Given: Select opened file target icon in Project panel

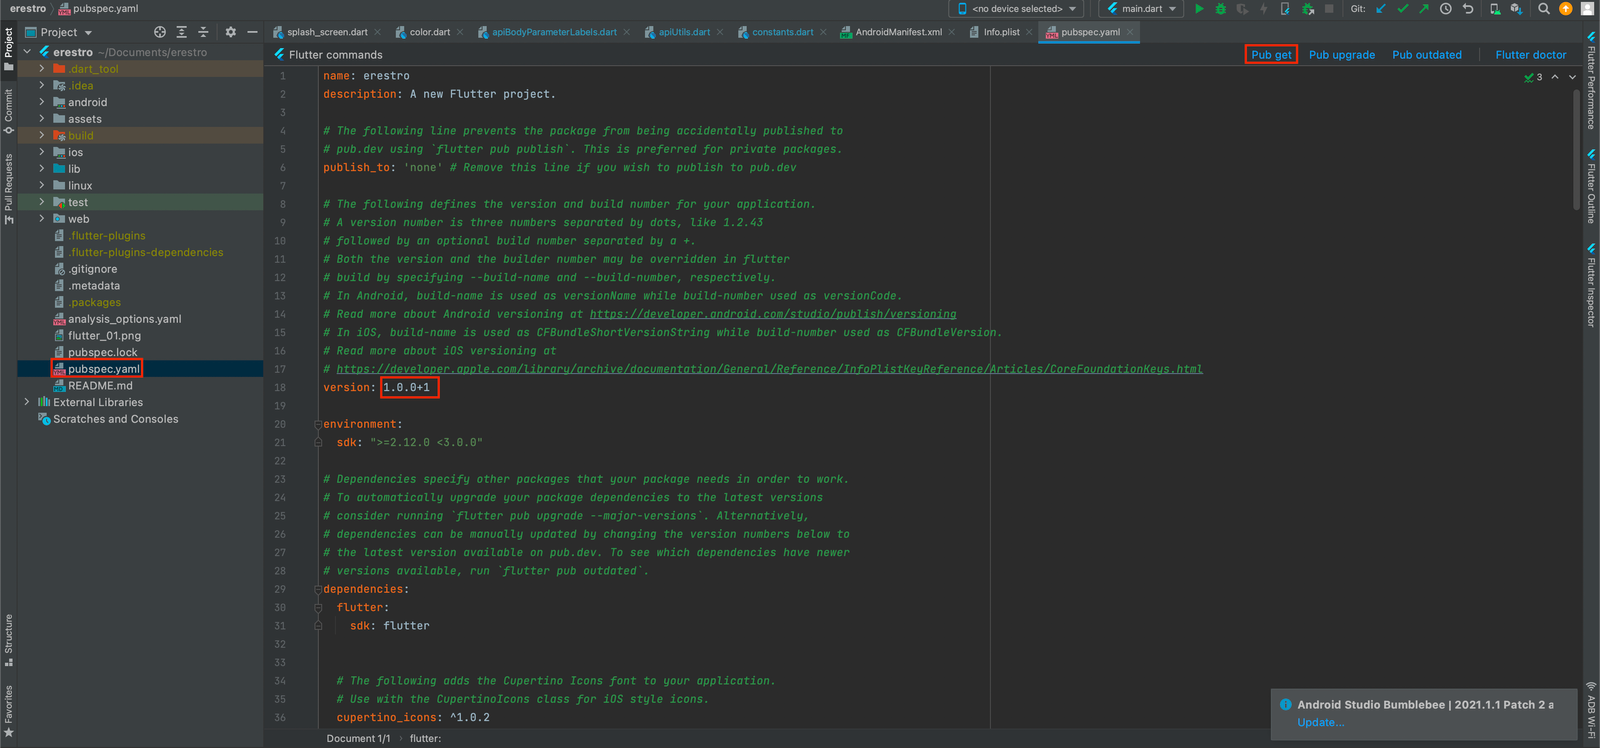Looking at the screenshot, I should pos(160,32).
